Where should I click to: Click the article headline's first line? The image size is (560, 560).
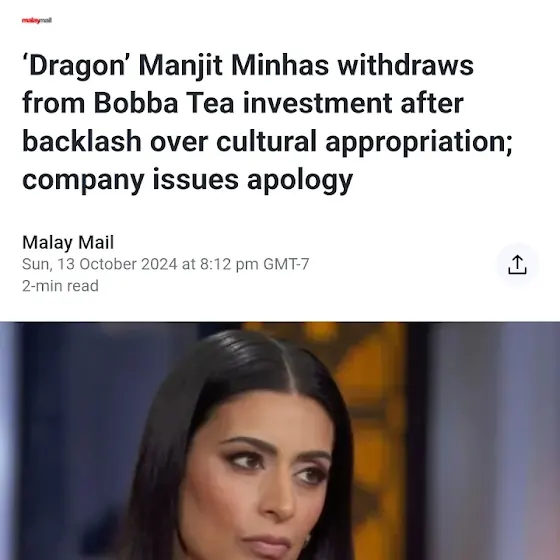coord(248,66)
